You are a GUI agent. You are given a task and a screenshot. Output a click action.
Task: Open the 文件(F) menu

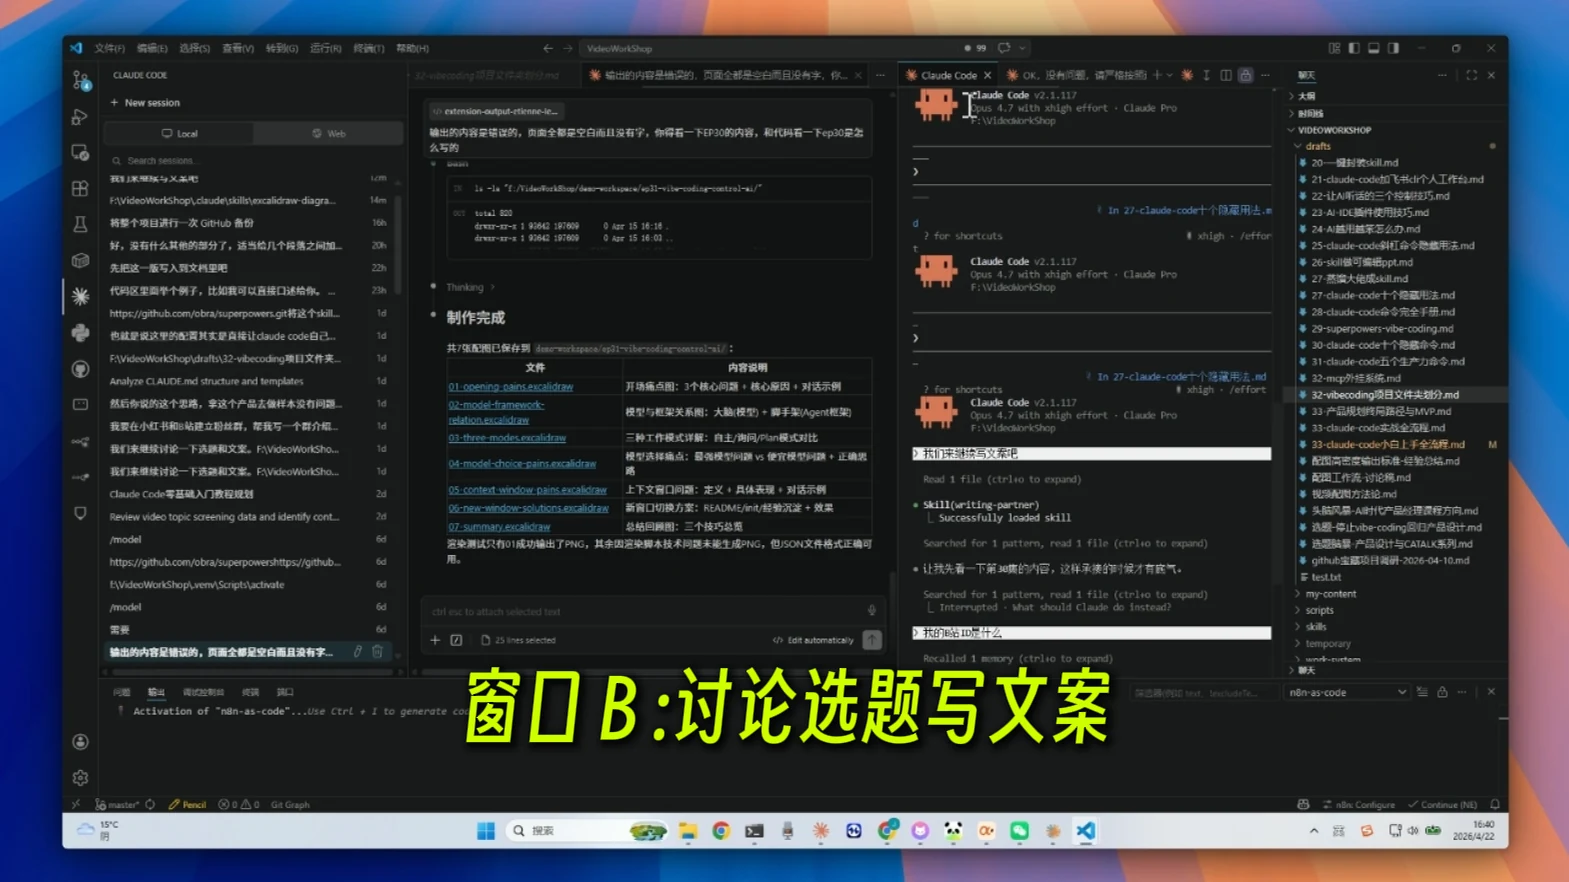(109, 48)
